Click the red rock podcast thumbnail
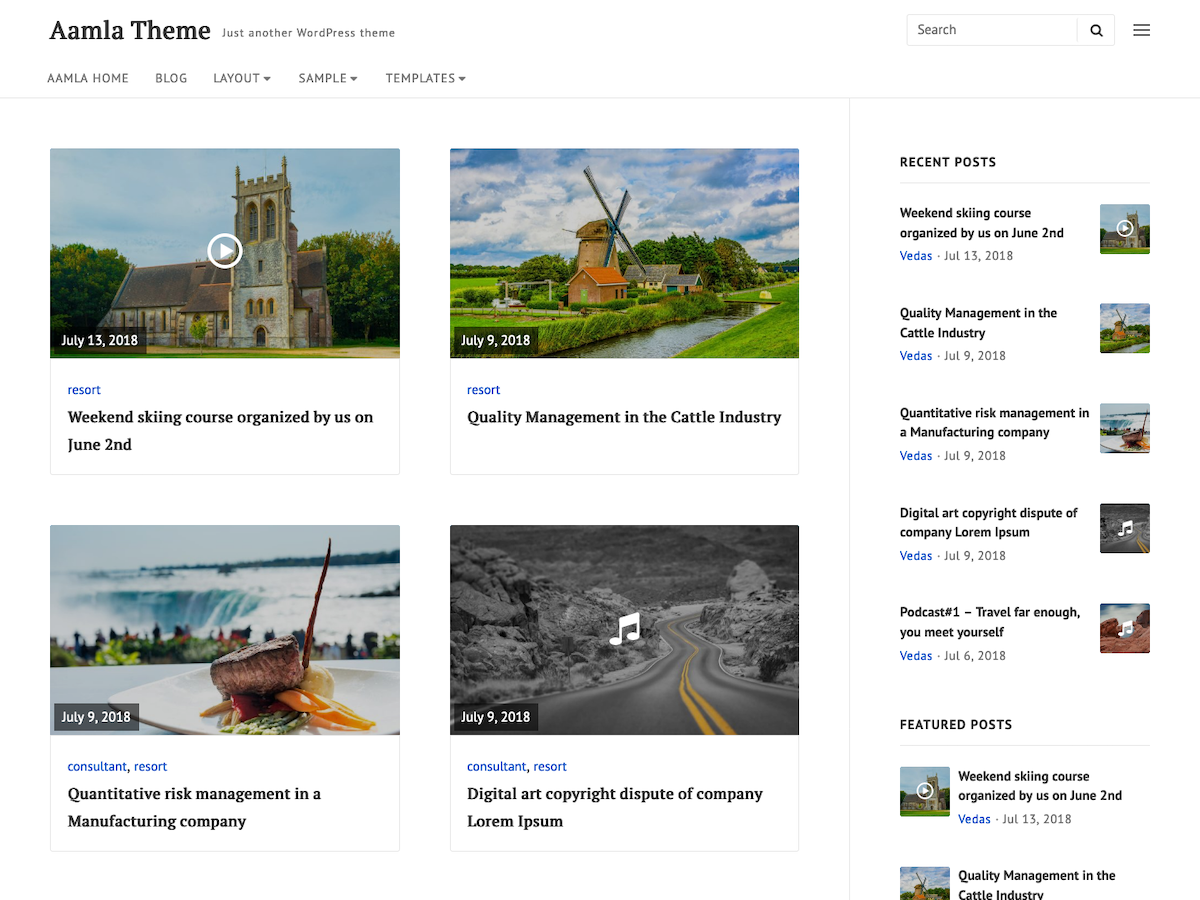1200x900 pixels. tap(1124, 628)
